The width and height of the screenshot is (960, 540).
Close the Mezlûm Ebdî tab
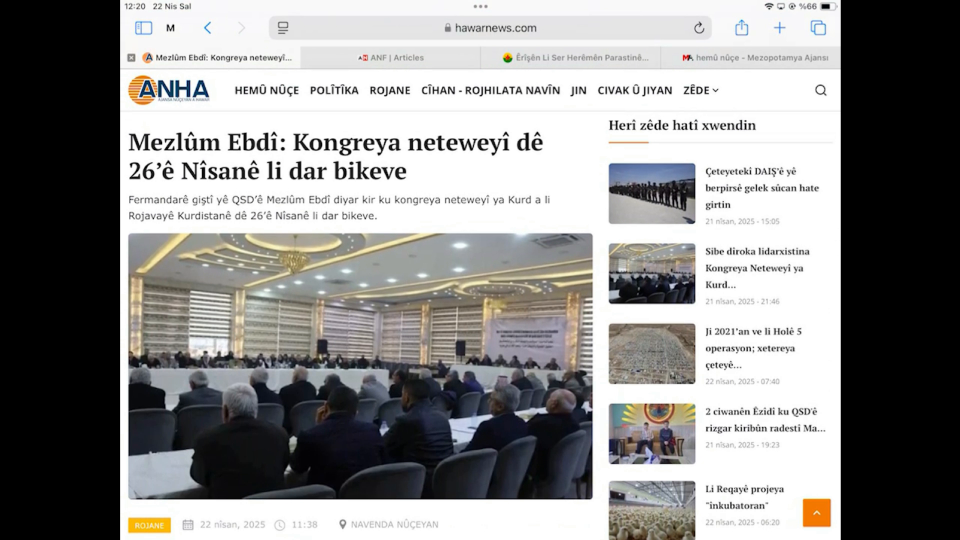tap(131, 58)
